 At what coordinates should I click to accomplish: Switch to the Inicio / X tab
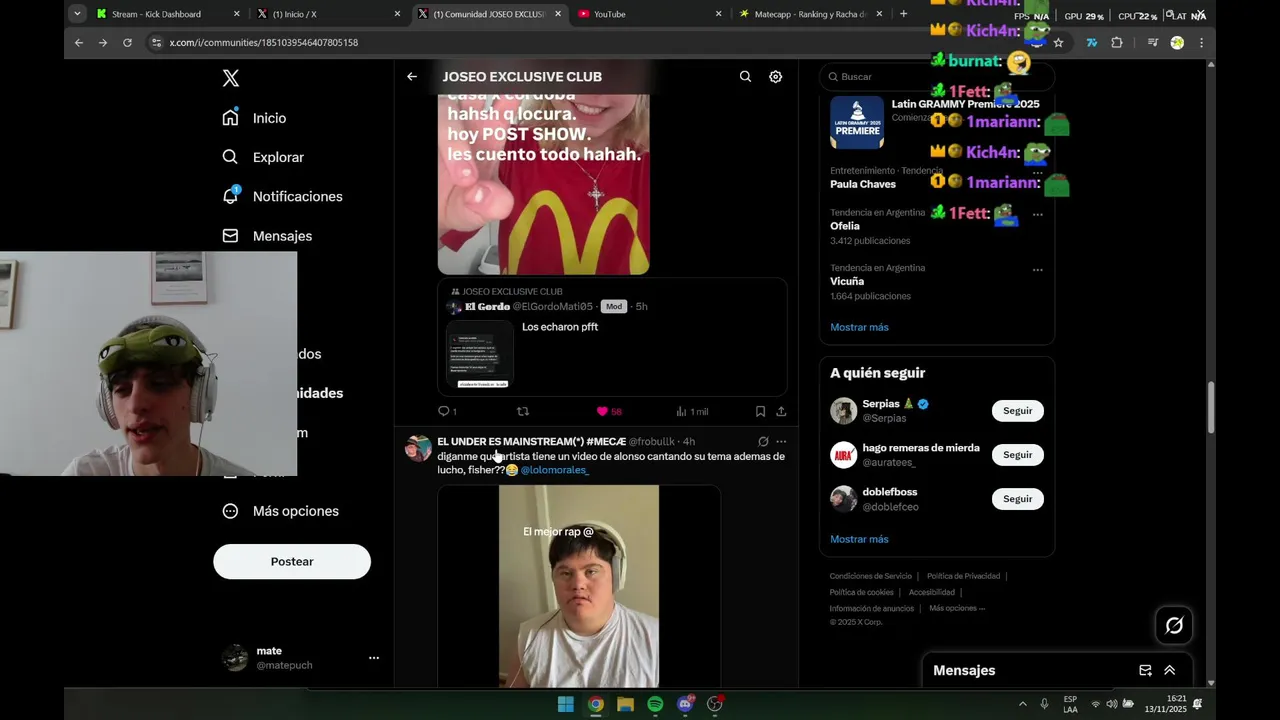click(327, 14)
